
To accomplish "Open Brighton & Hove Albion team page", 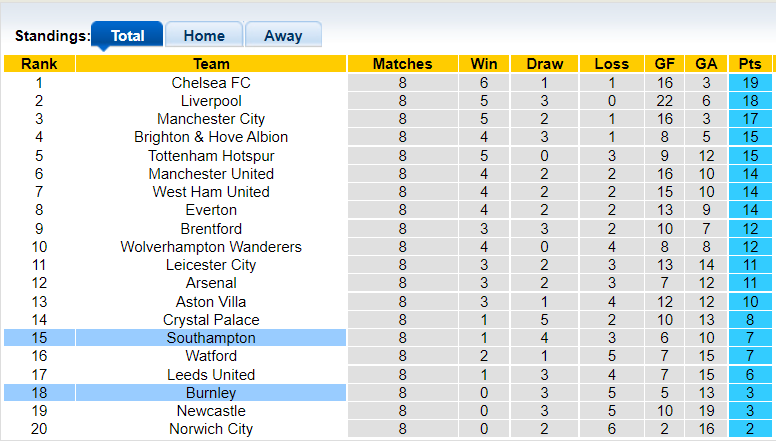I will 211,137.
